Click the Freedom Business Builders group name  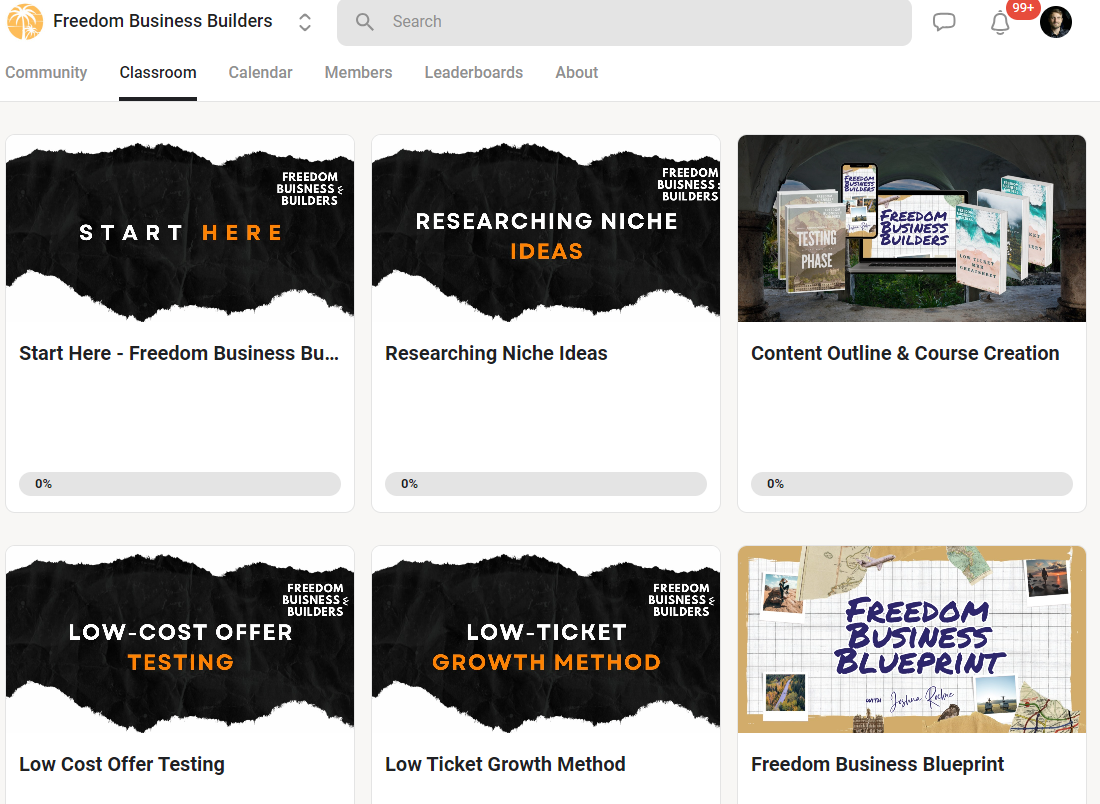[163, 21]
